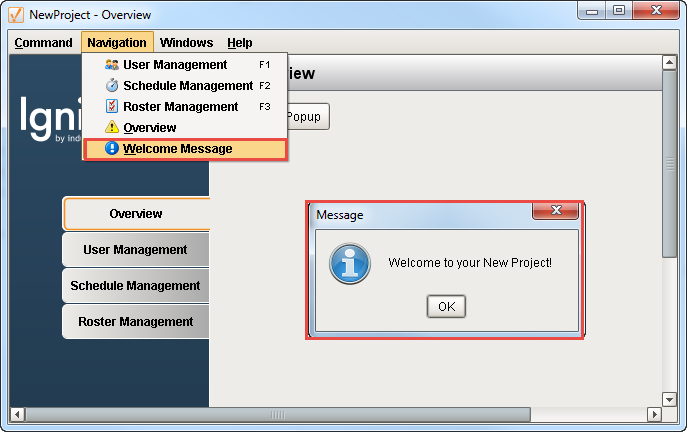687x432 pixels.
Task: Select Overview tab in the sidebar
Action: [x=136, y=214]
